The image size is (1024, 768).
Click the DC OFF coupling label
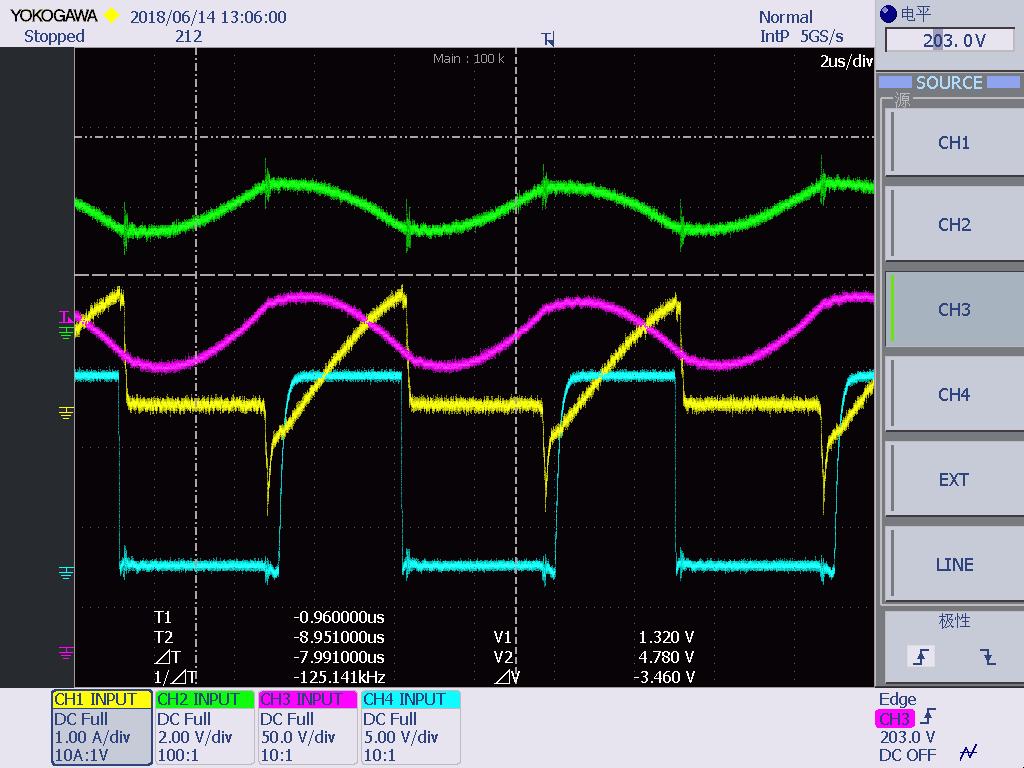click(x=907, y=756)
